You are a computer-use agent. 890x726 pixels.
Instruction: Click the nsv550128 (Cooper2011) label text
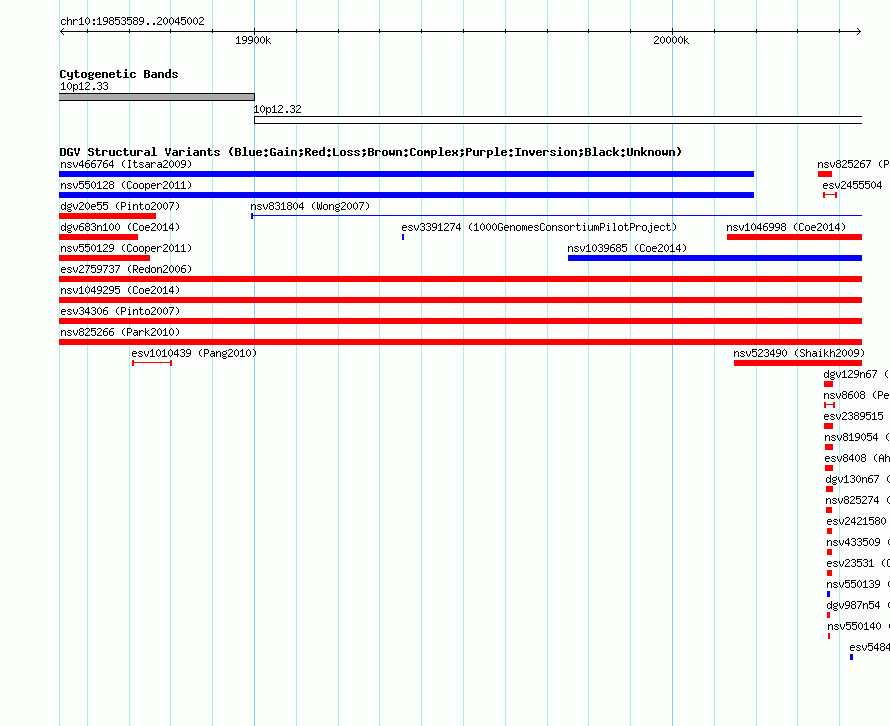[x=126, y=186]
